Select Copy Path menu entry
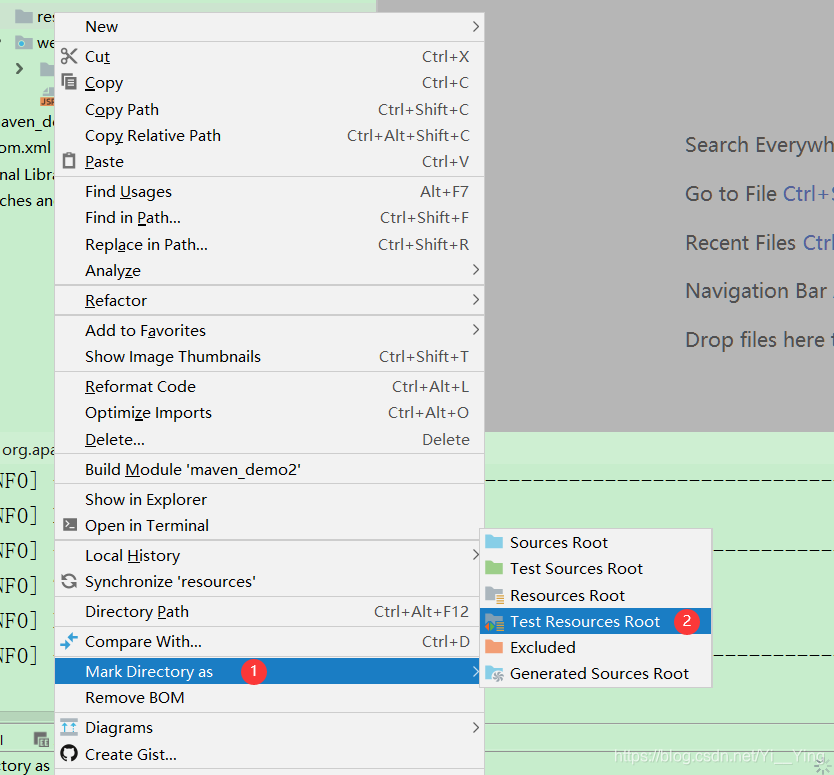 click(x=269, y=109)
